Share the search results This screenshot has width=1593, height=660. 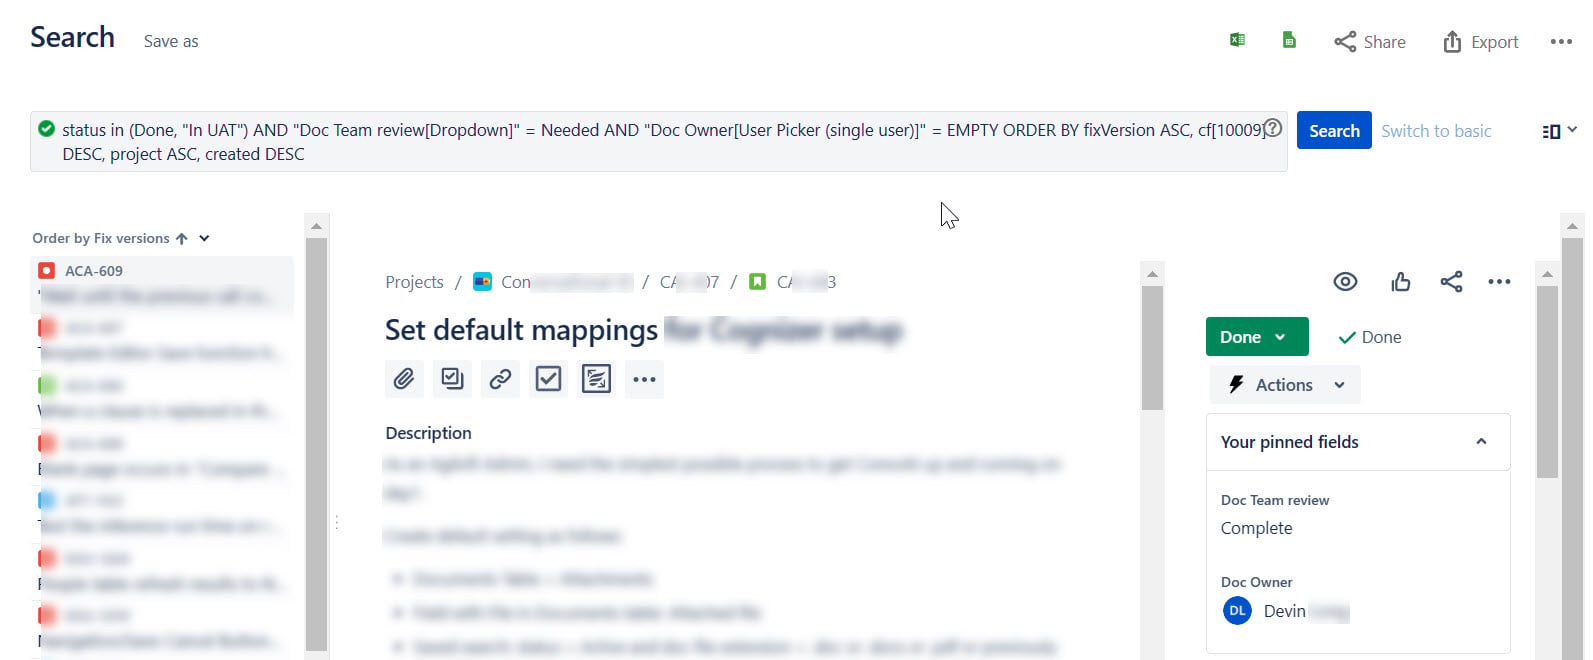(1370, 42)
